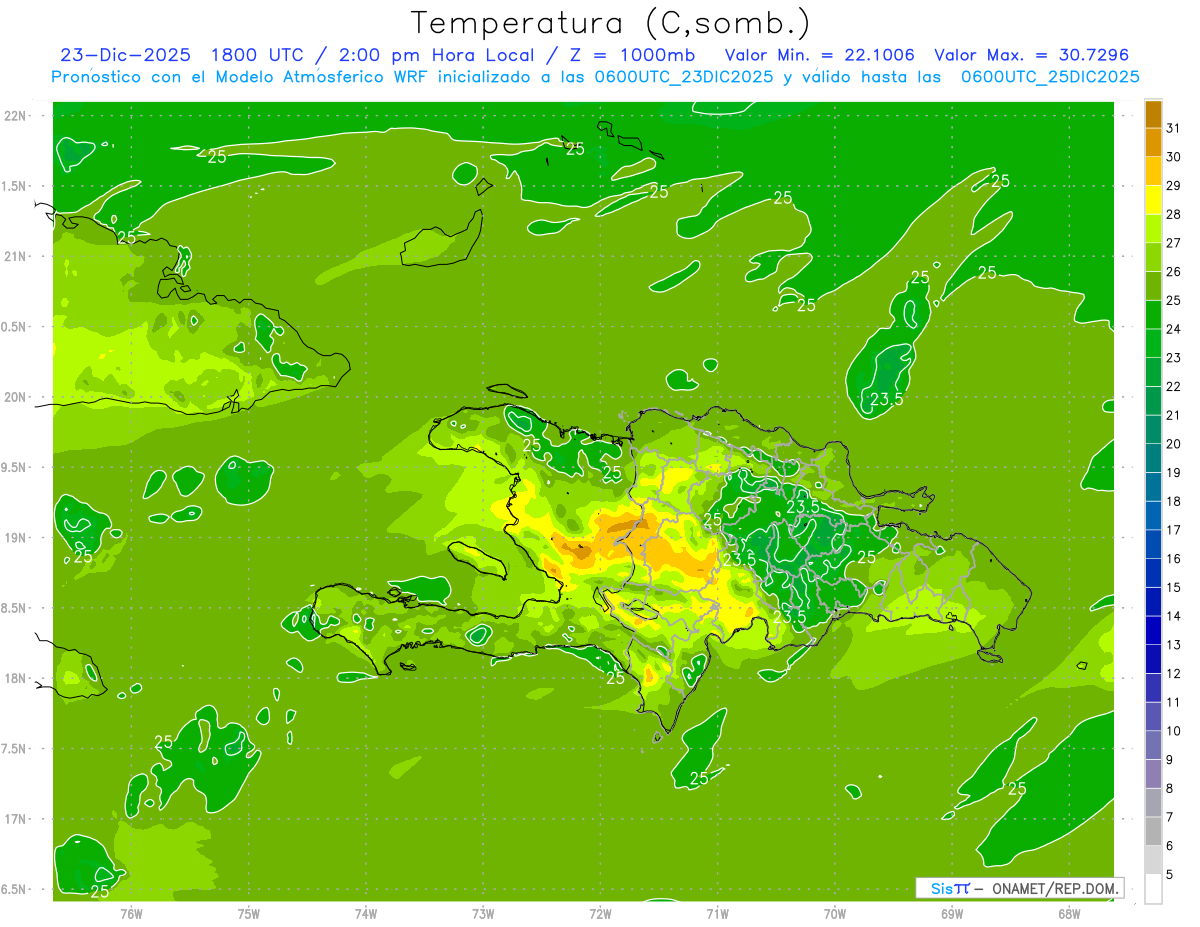The height and width of the screenshot is (927, 1200).
Task: Click the "73W" longitude axis label
Action: pos(483,914)
